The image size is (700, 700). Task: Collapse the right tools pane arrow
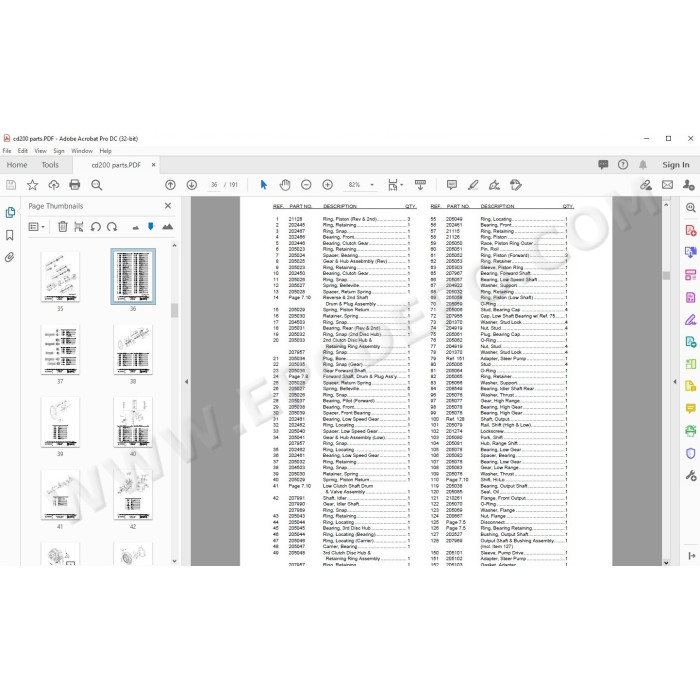click(x=675, y=381)
